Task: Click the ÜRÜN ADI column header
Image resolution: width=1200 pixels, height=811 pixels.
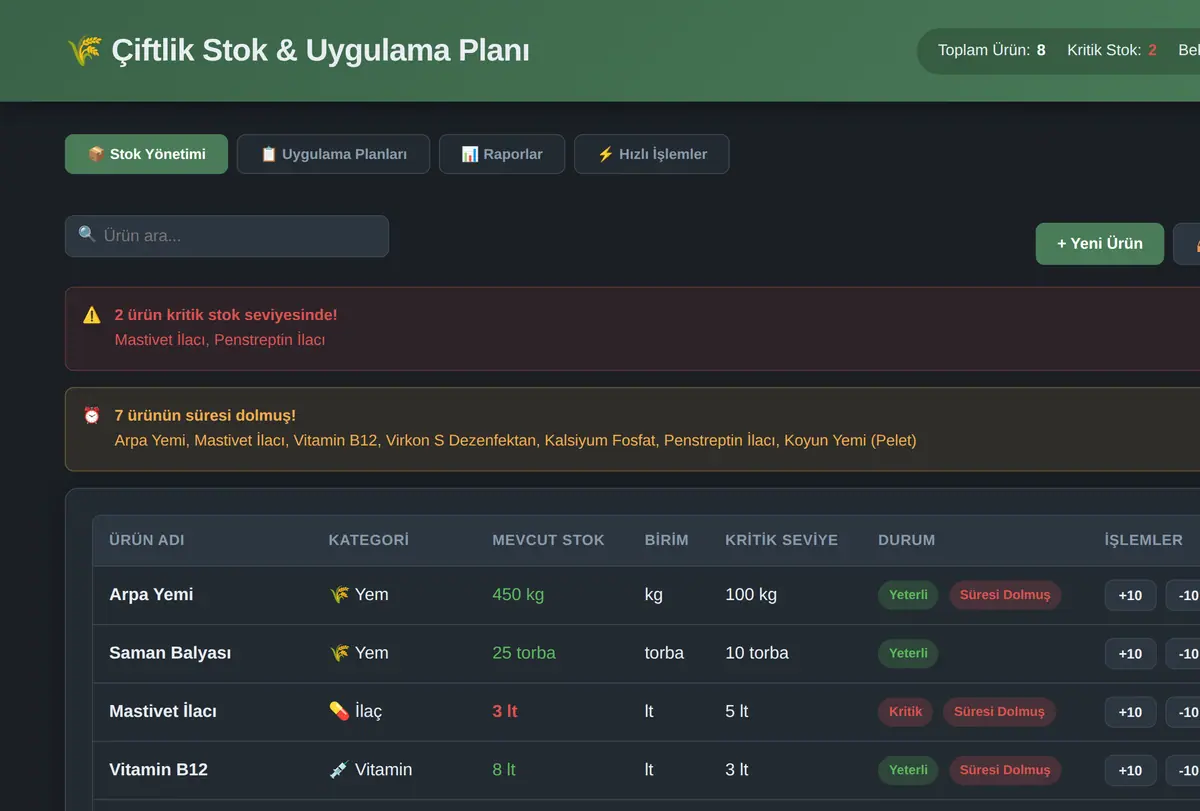Action: [x=147, y=540]
